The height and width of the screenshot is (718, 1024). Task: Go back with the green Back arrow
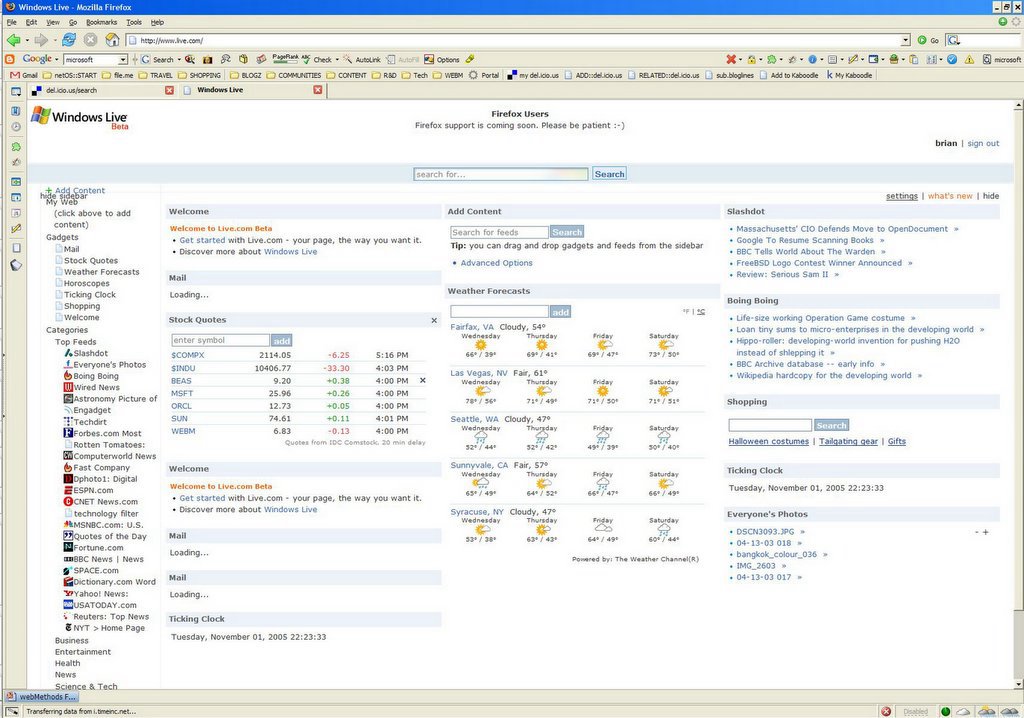tap(13, 41)
